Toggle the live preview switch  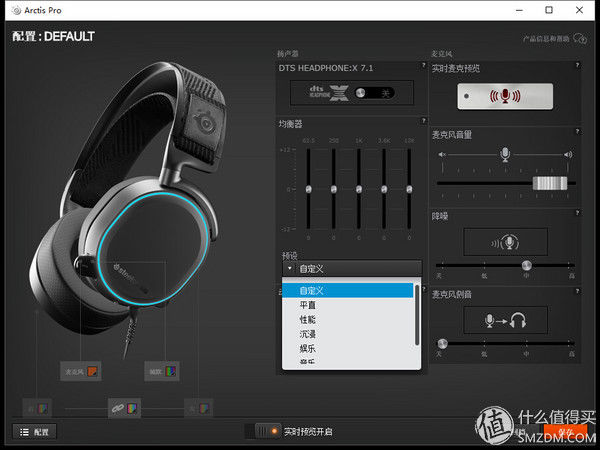263,432
